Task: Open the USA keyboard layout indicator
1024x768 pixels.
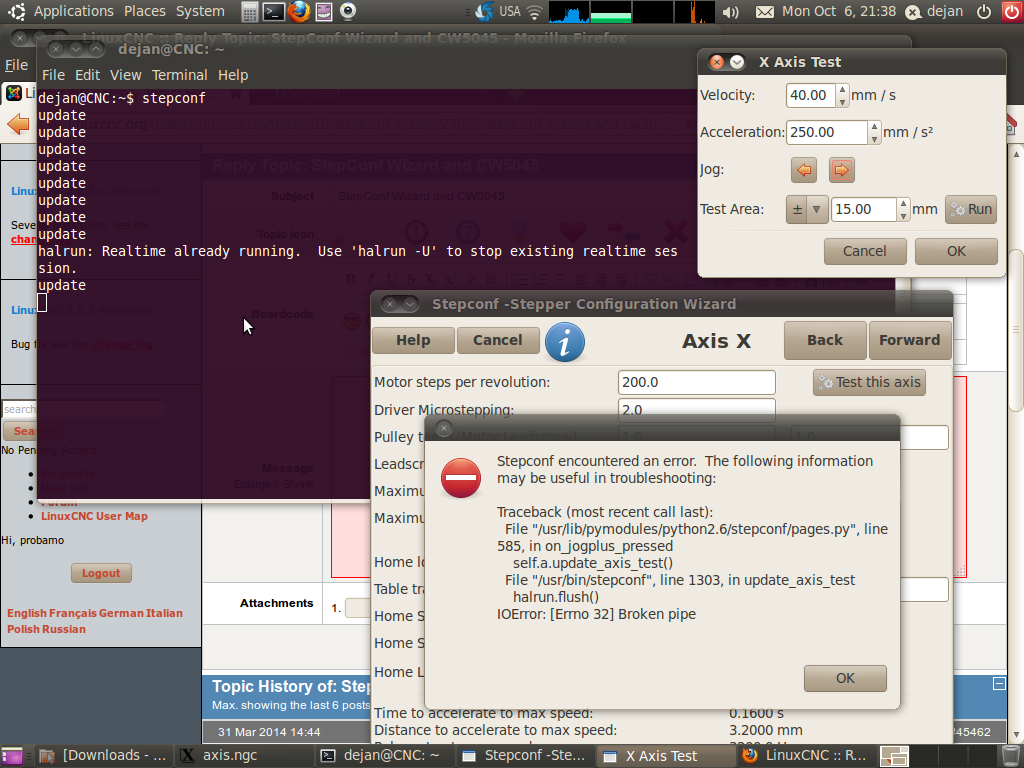Action: [509, 11]
